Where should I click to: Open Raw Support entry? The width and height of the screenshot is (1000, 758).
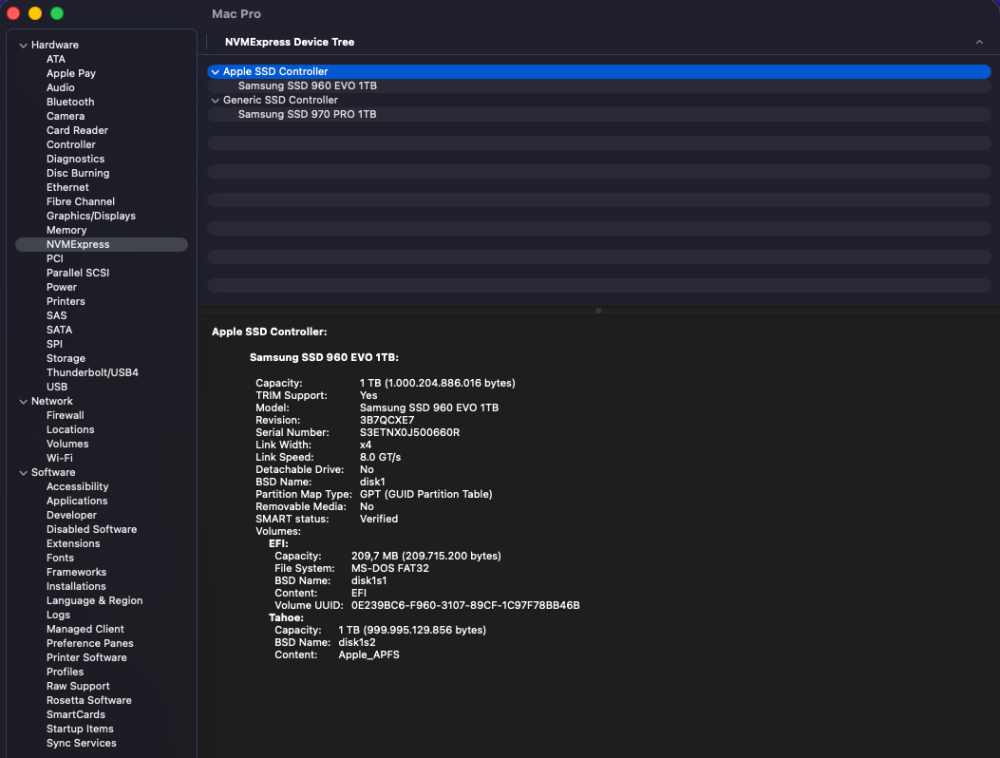(78, 687)
